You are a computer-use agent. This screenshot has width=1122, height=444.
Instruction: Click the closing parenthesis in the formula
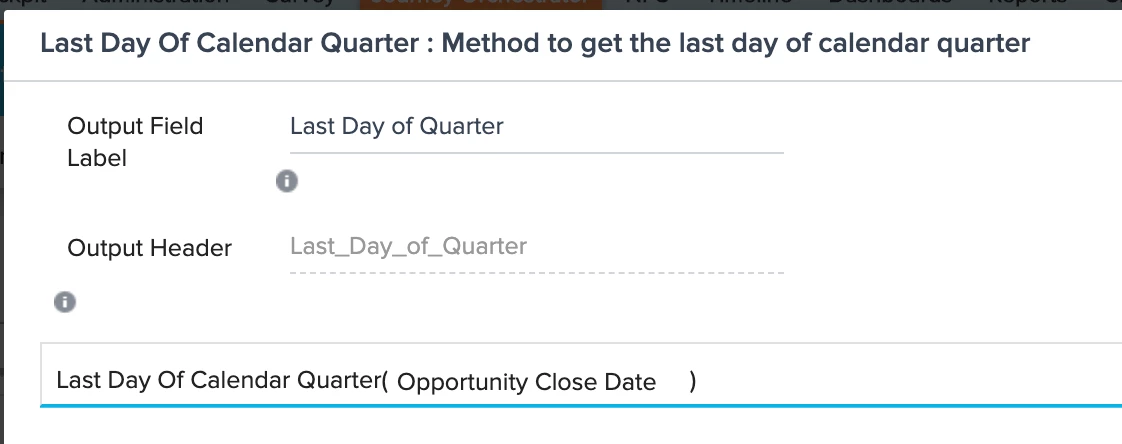click(x=693, y=381)
